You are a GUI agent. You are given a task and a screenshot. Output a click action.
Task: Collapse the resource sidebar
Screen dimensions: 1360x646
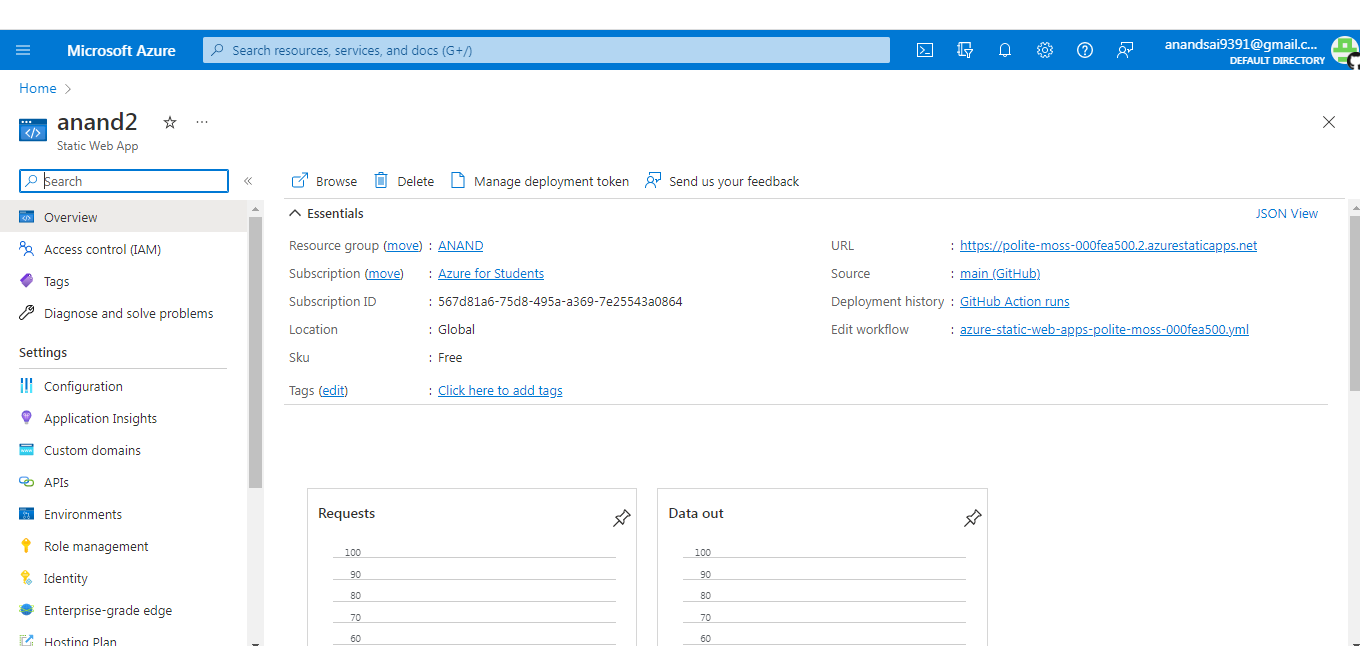[248, 181]
